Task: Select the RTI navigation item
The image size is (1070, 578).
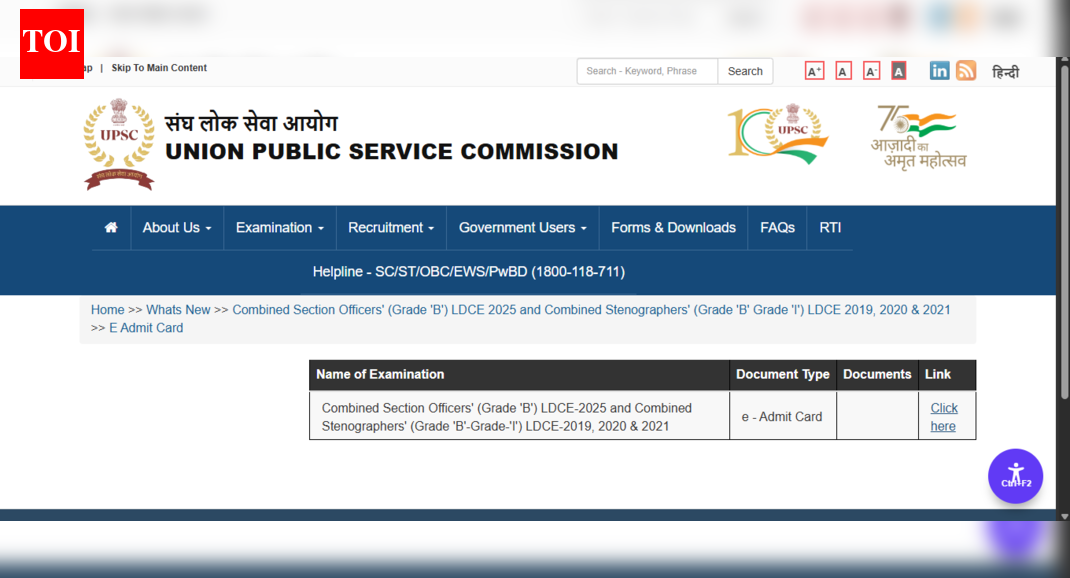Action: [x=829, y=227]
